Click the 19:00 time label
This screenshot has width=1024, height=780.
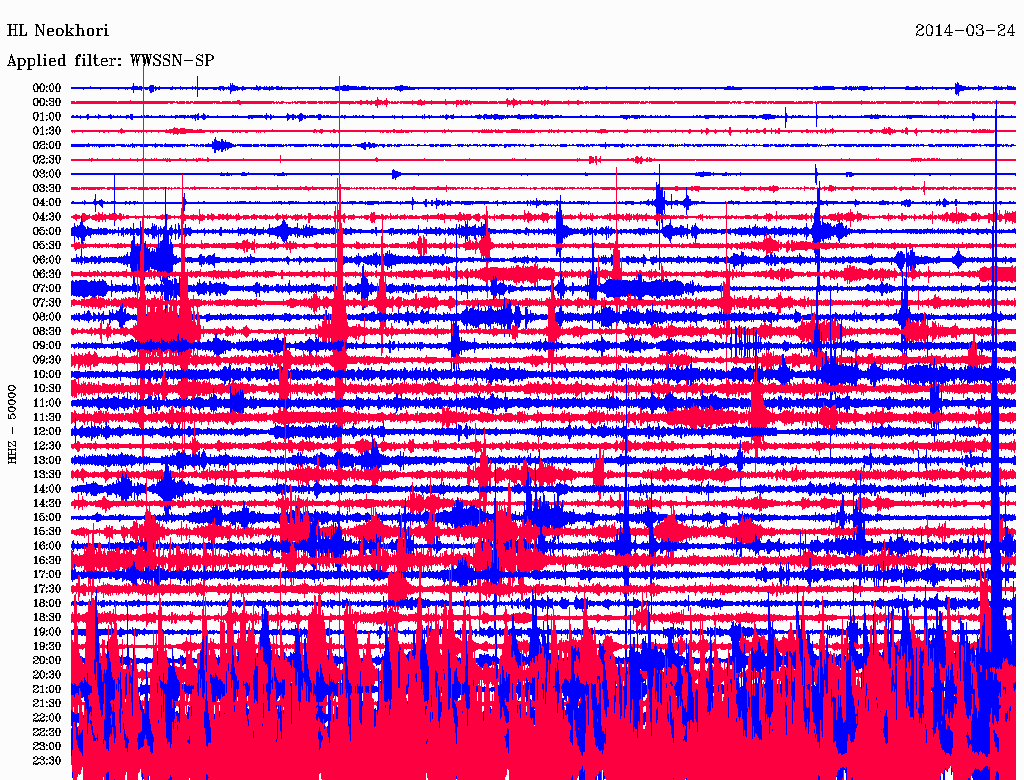pyautogui.click(x=47, y=632)
